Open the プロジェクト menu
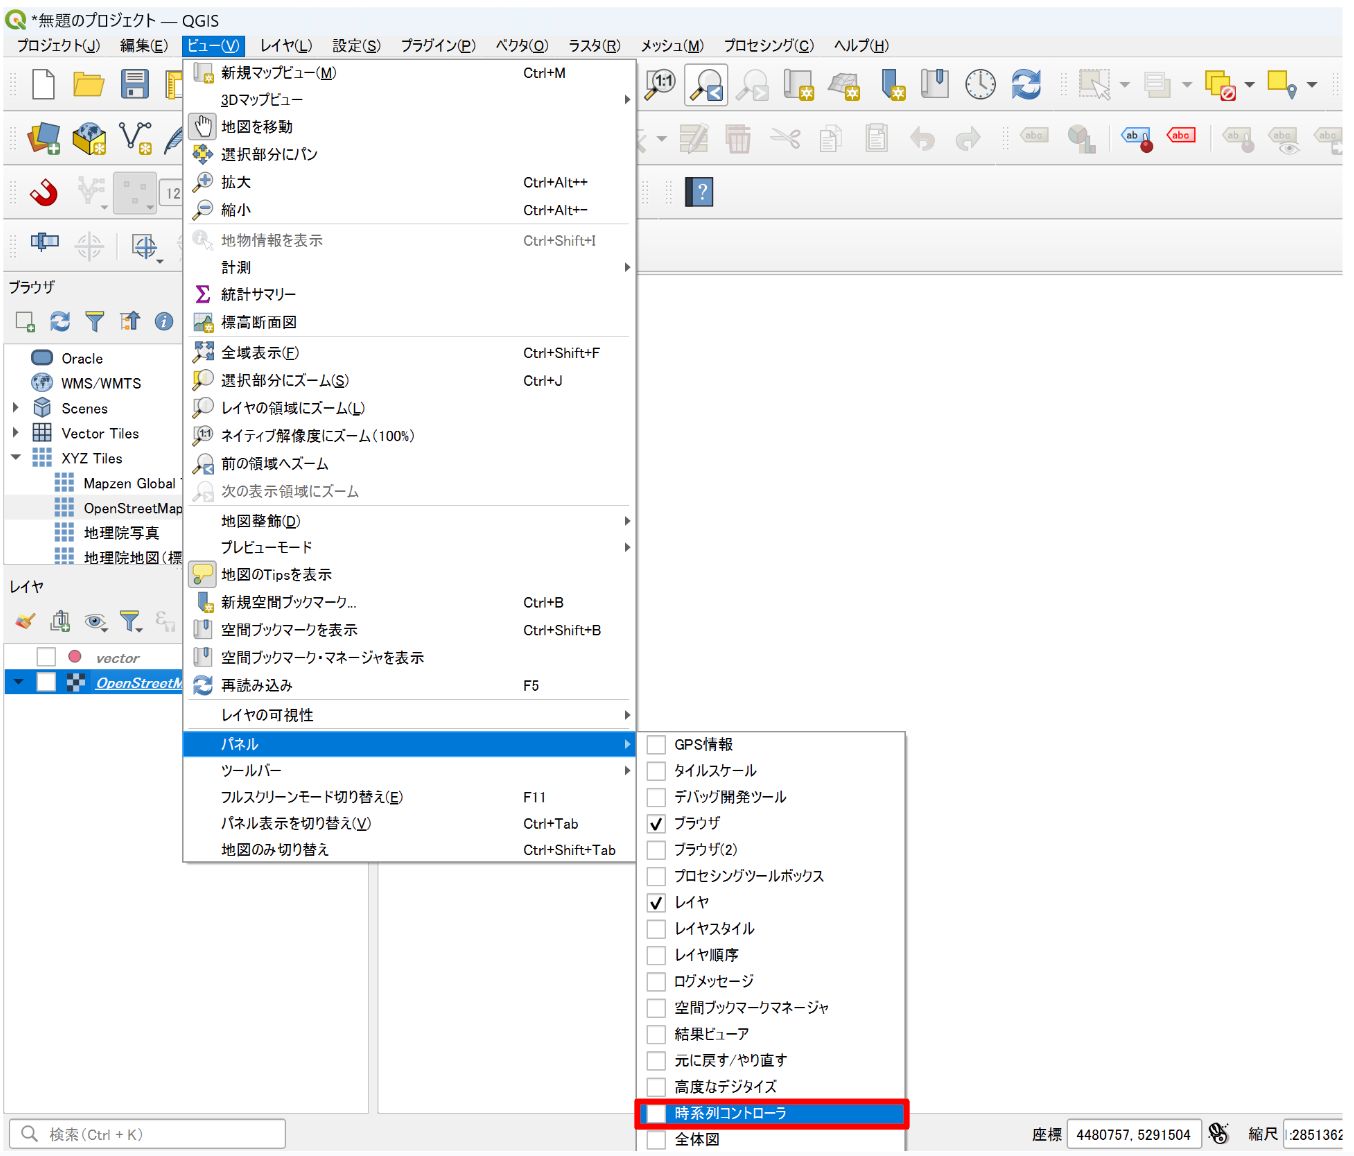 [x=58, y=45]
